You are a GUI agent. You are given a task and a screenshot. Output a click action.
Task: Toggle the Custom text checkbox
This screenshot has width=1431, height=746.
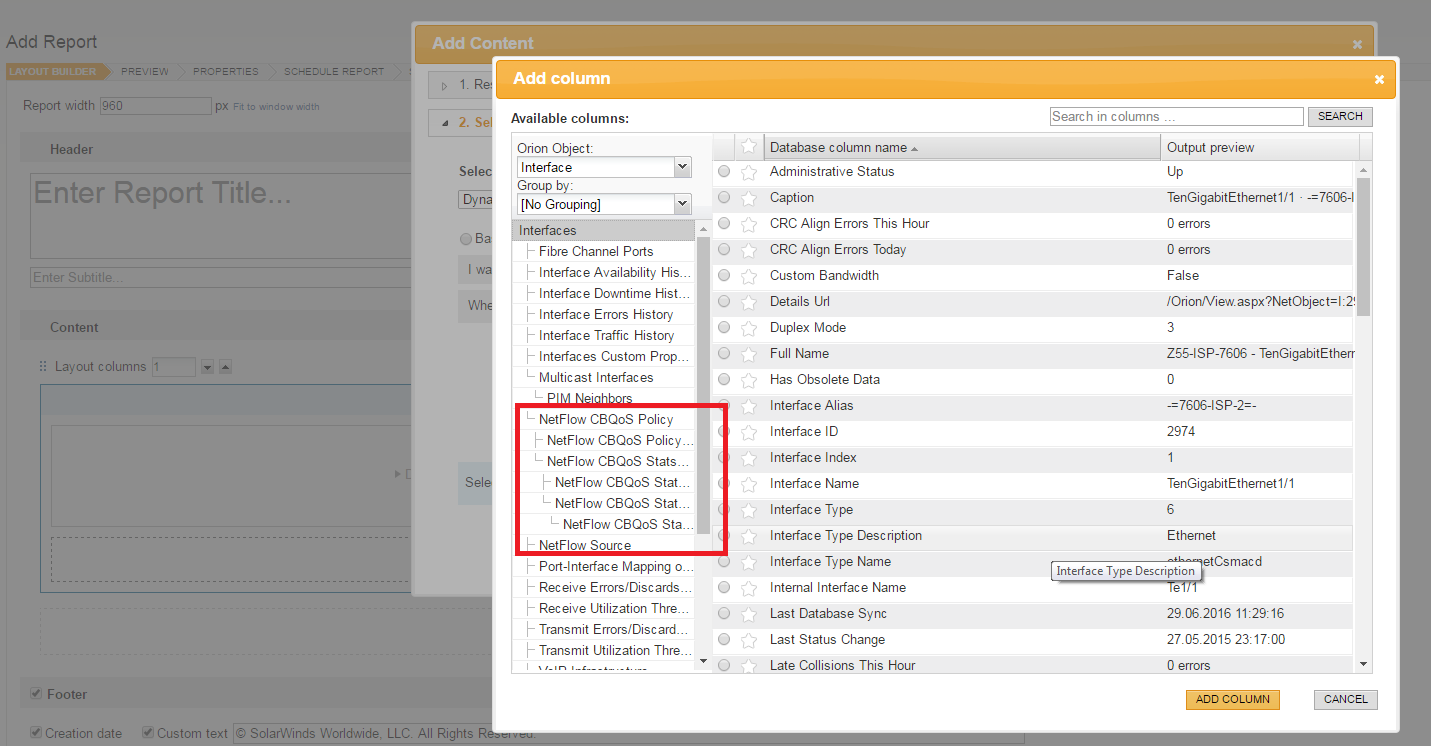148,733
